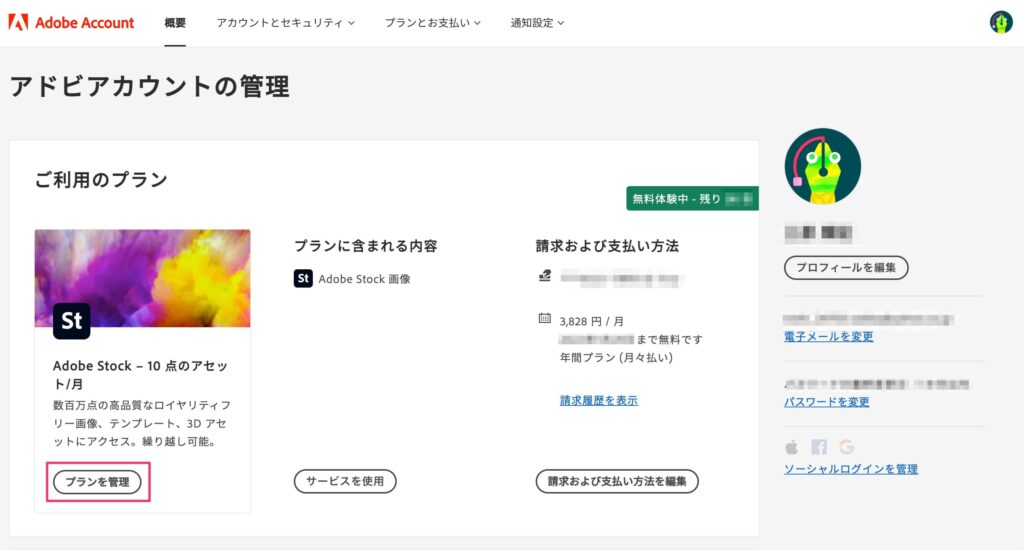Image resolution: width=1024 pixels, height=550 pixels.
Task: Click 請求および支払い方法を編集 button
Action: [x=617, y=481]
